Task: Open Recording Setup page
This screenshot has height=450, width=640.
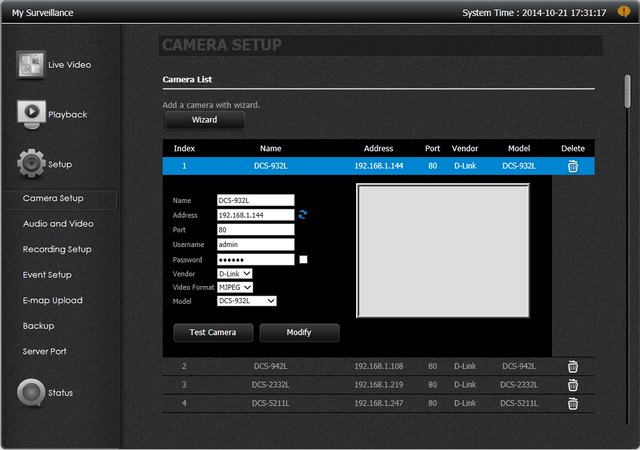Action: (57, 250)
